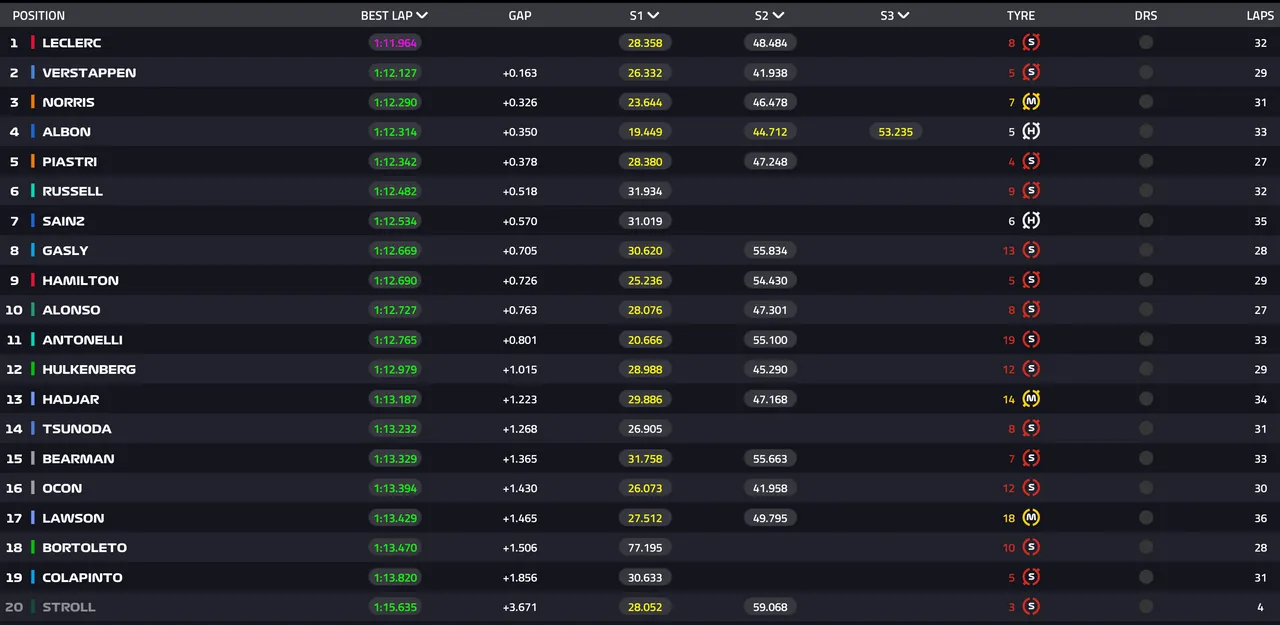Click the POSITION column header

(39, 16)
